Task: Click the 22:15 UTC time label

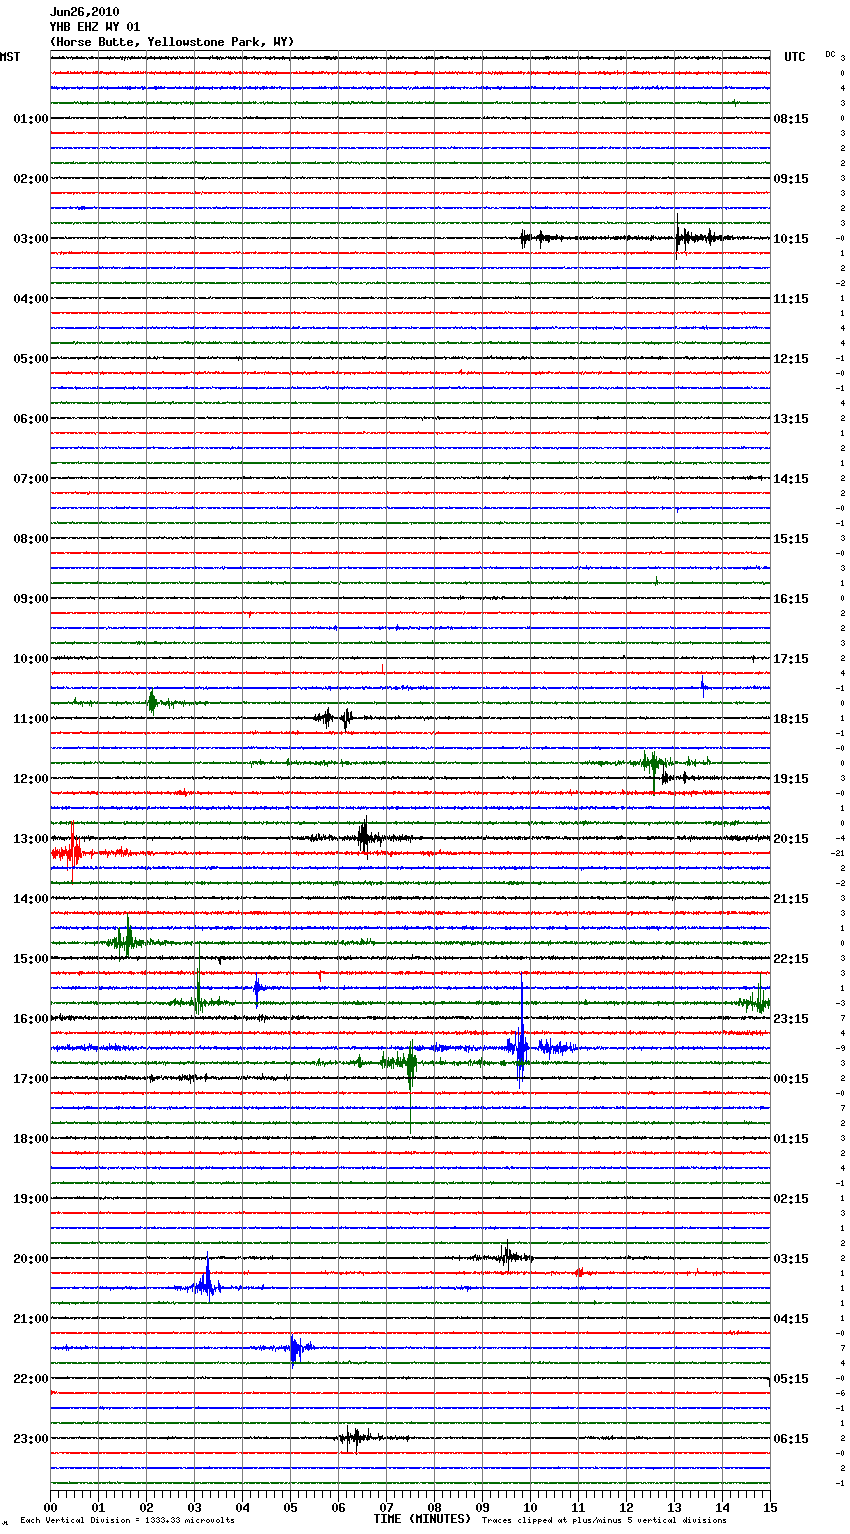Action: (791, 959)
